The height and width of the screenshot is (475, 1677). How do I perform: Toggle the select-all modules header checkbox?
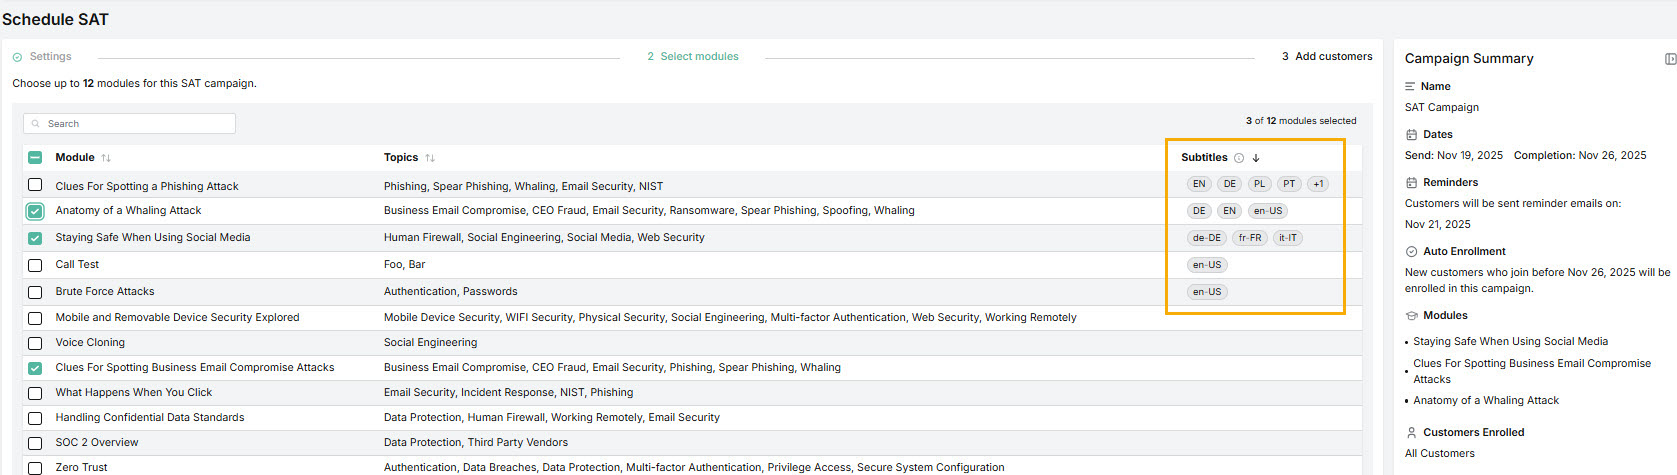coord(35,158)
